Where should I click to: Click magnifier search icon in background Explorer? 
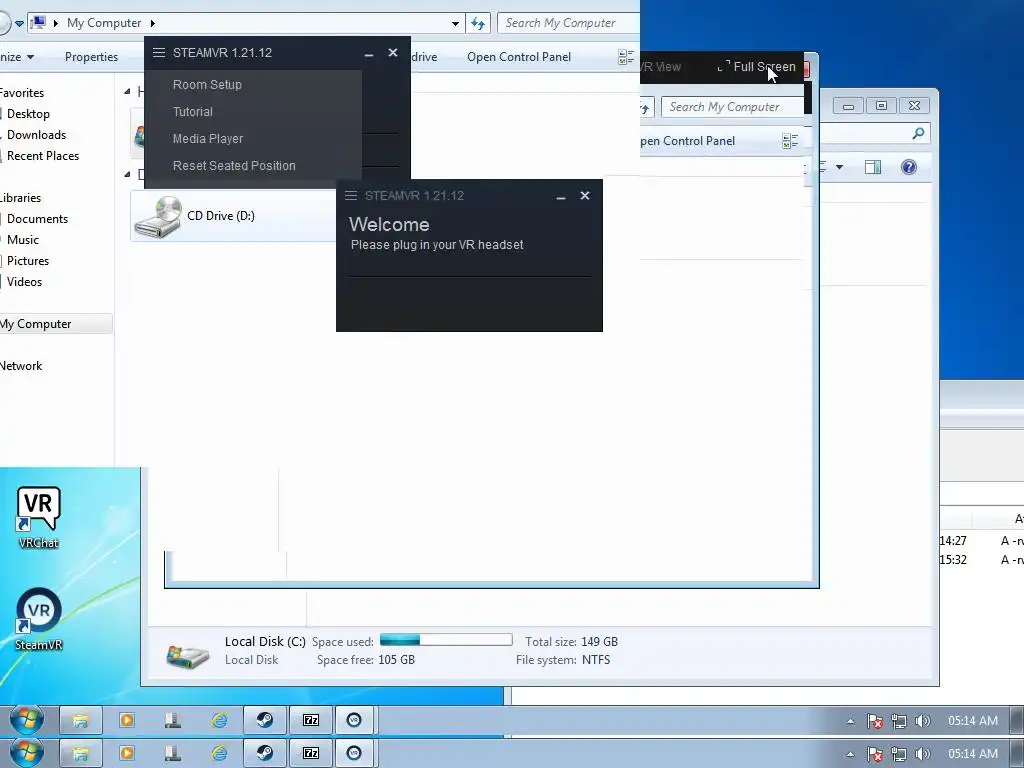918,134
